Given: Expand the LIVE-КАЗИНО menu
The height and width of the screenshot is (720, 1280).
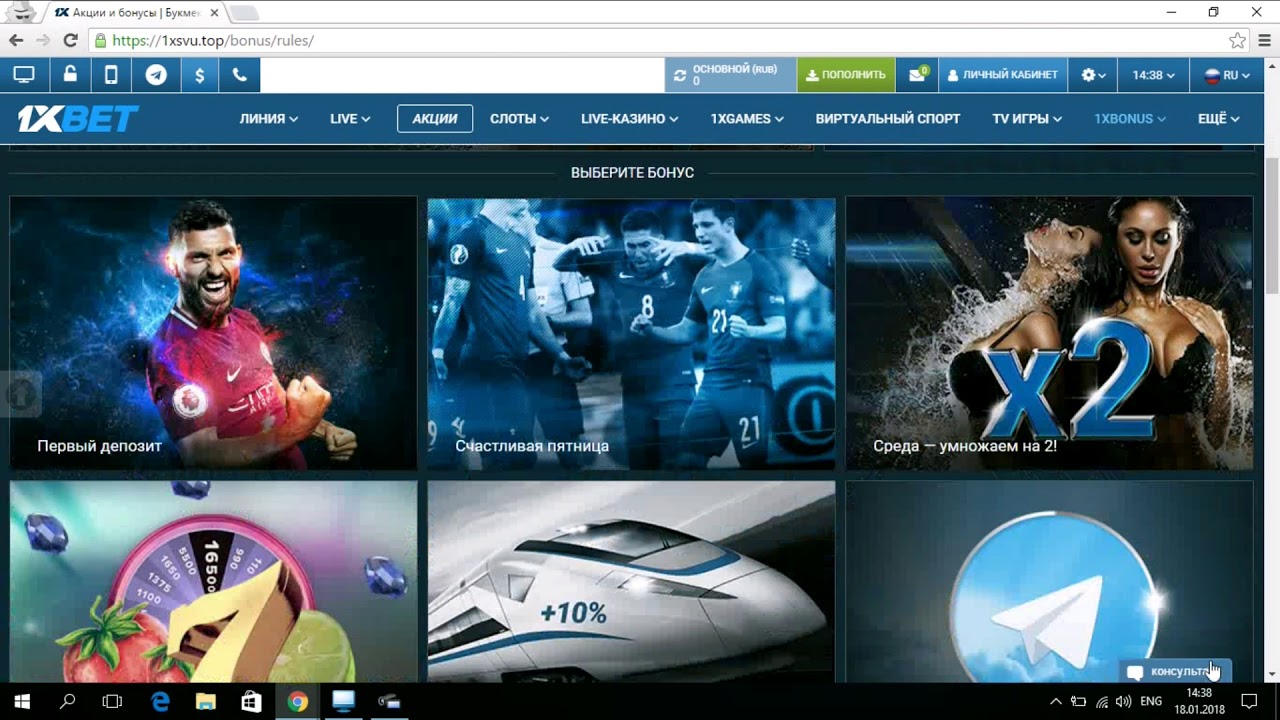Looking at the screenshot, I should 629,119.
